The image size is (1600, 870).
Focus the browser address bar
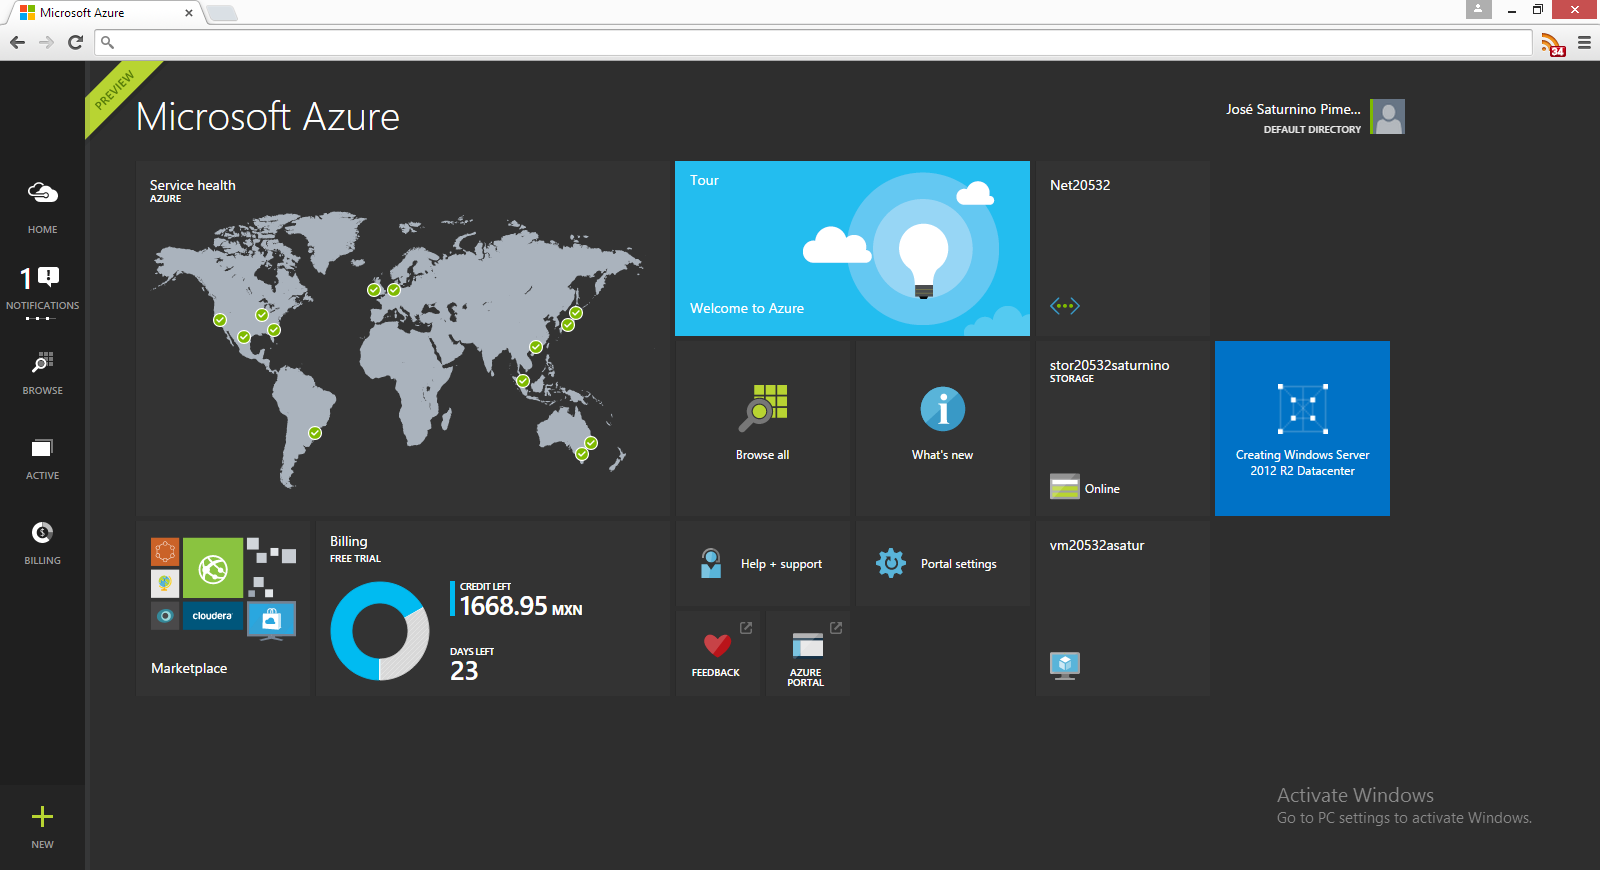(813, 42)
